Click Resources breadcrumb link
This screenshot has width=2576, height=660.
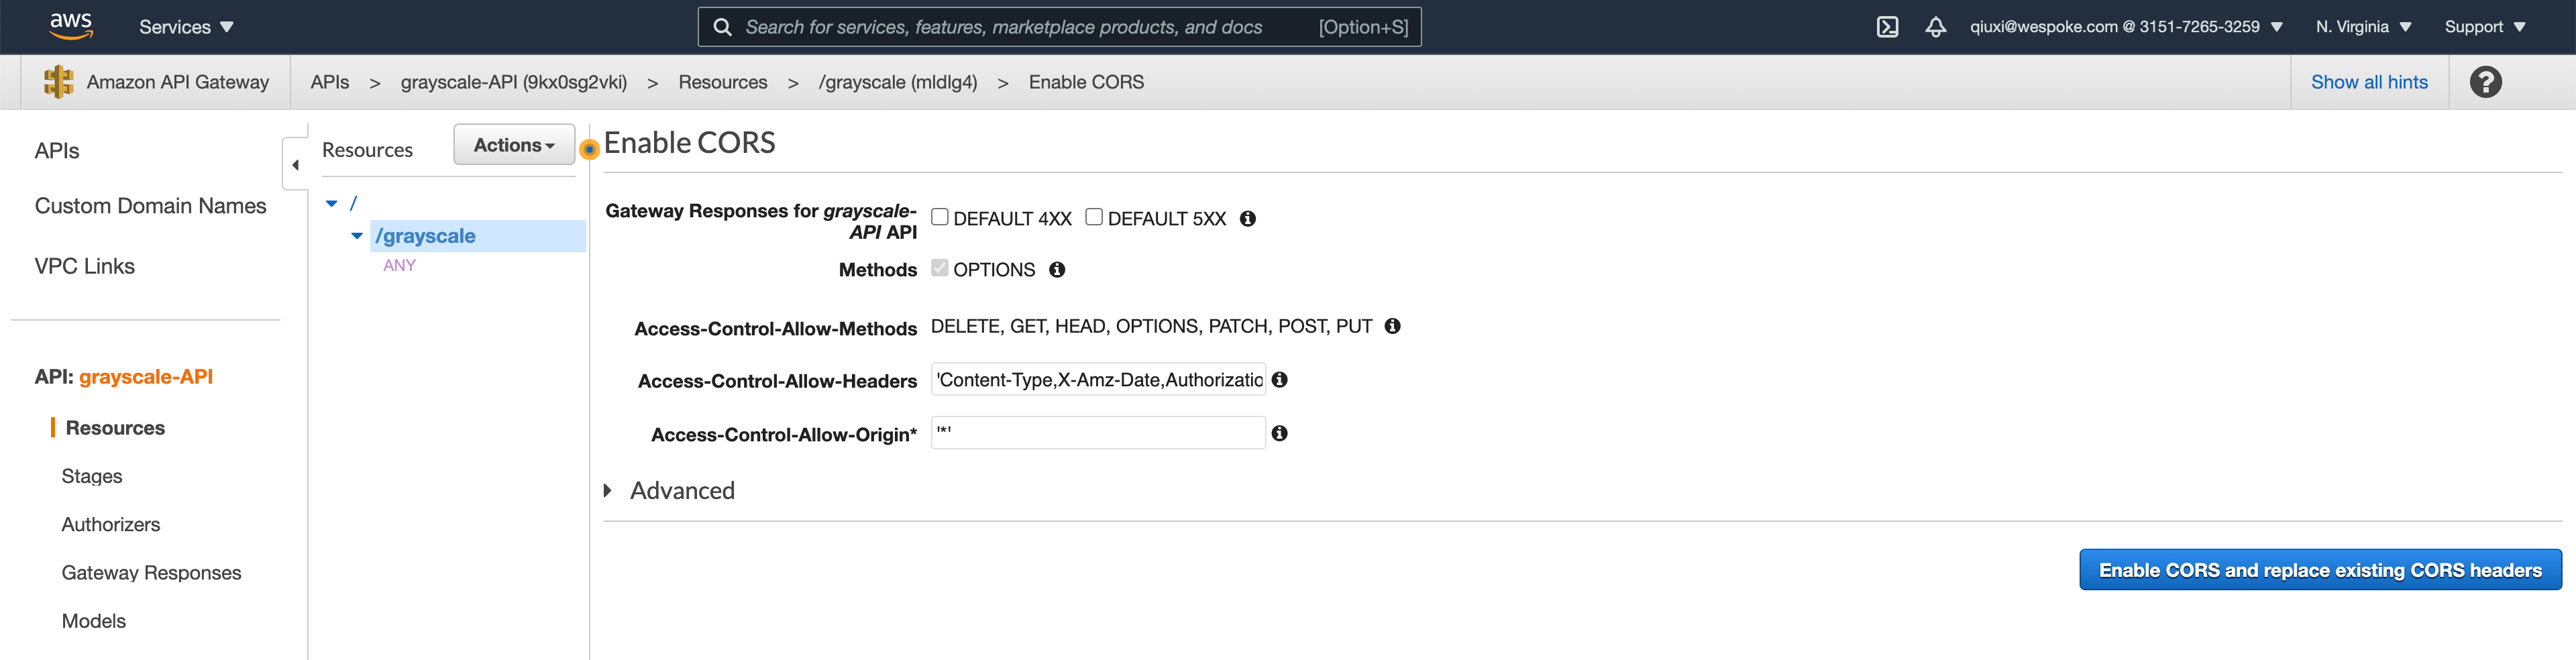click(x=723, y=82)
